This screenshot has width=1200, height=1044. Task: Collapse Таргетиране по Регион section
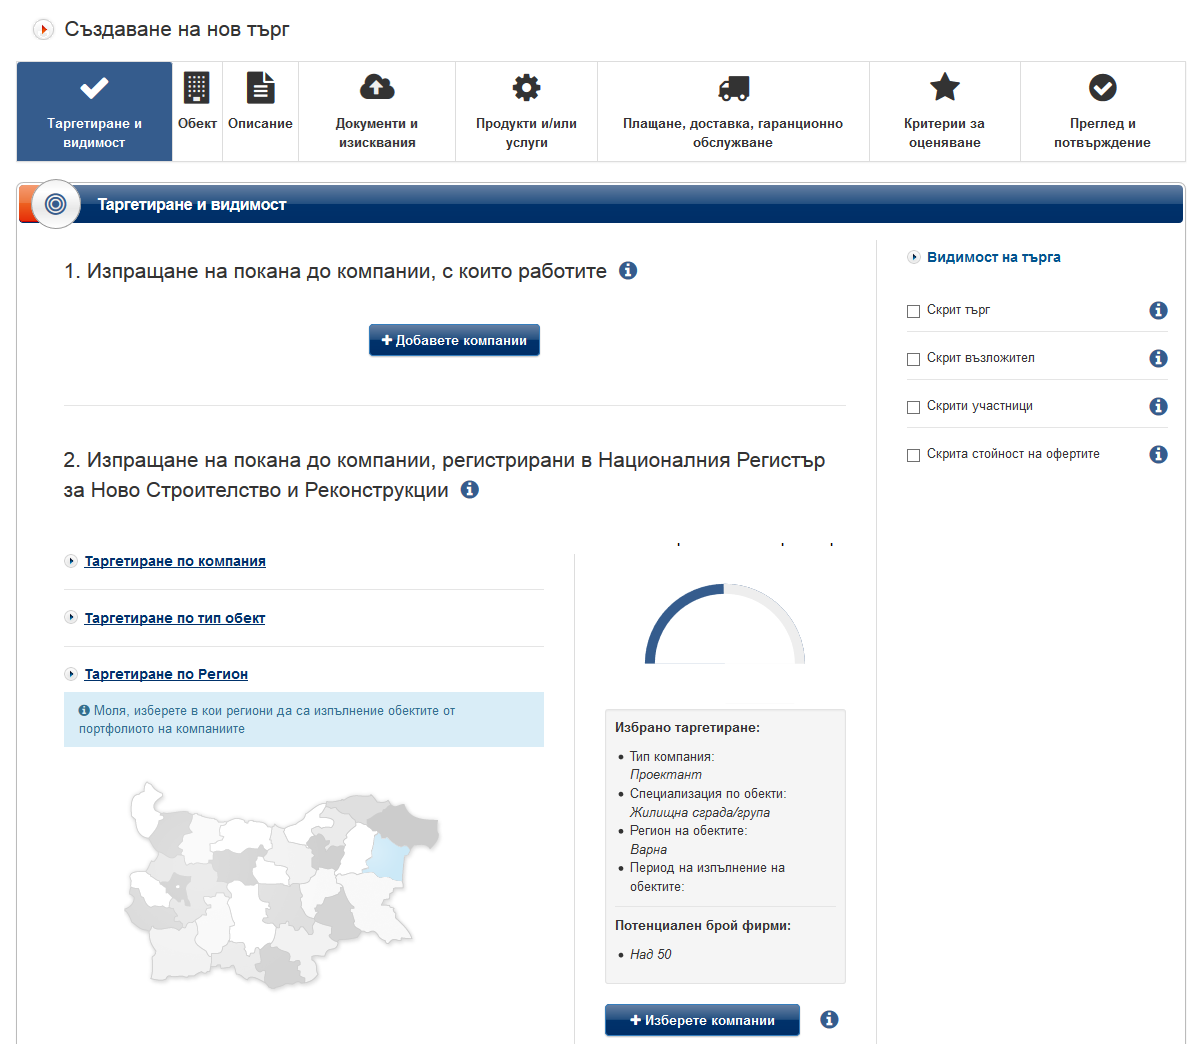[166, 674]
